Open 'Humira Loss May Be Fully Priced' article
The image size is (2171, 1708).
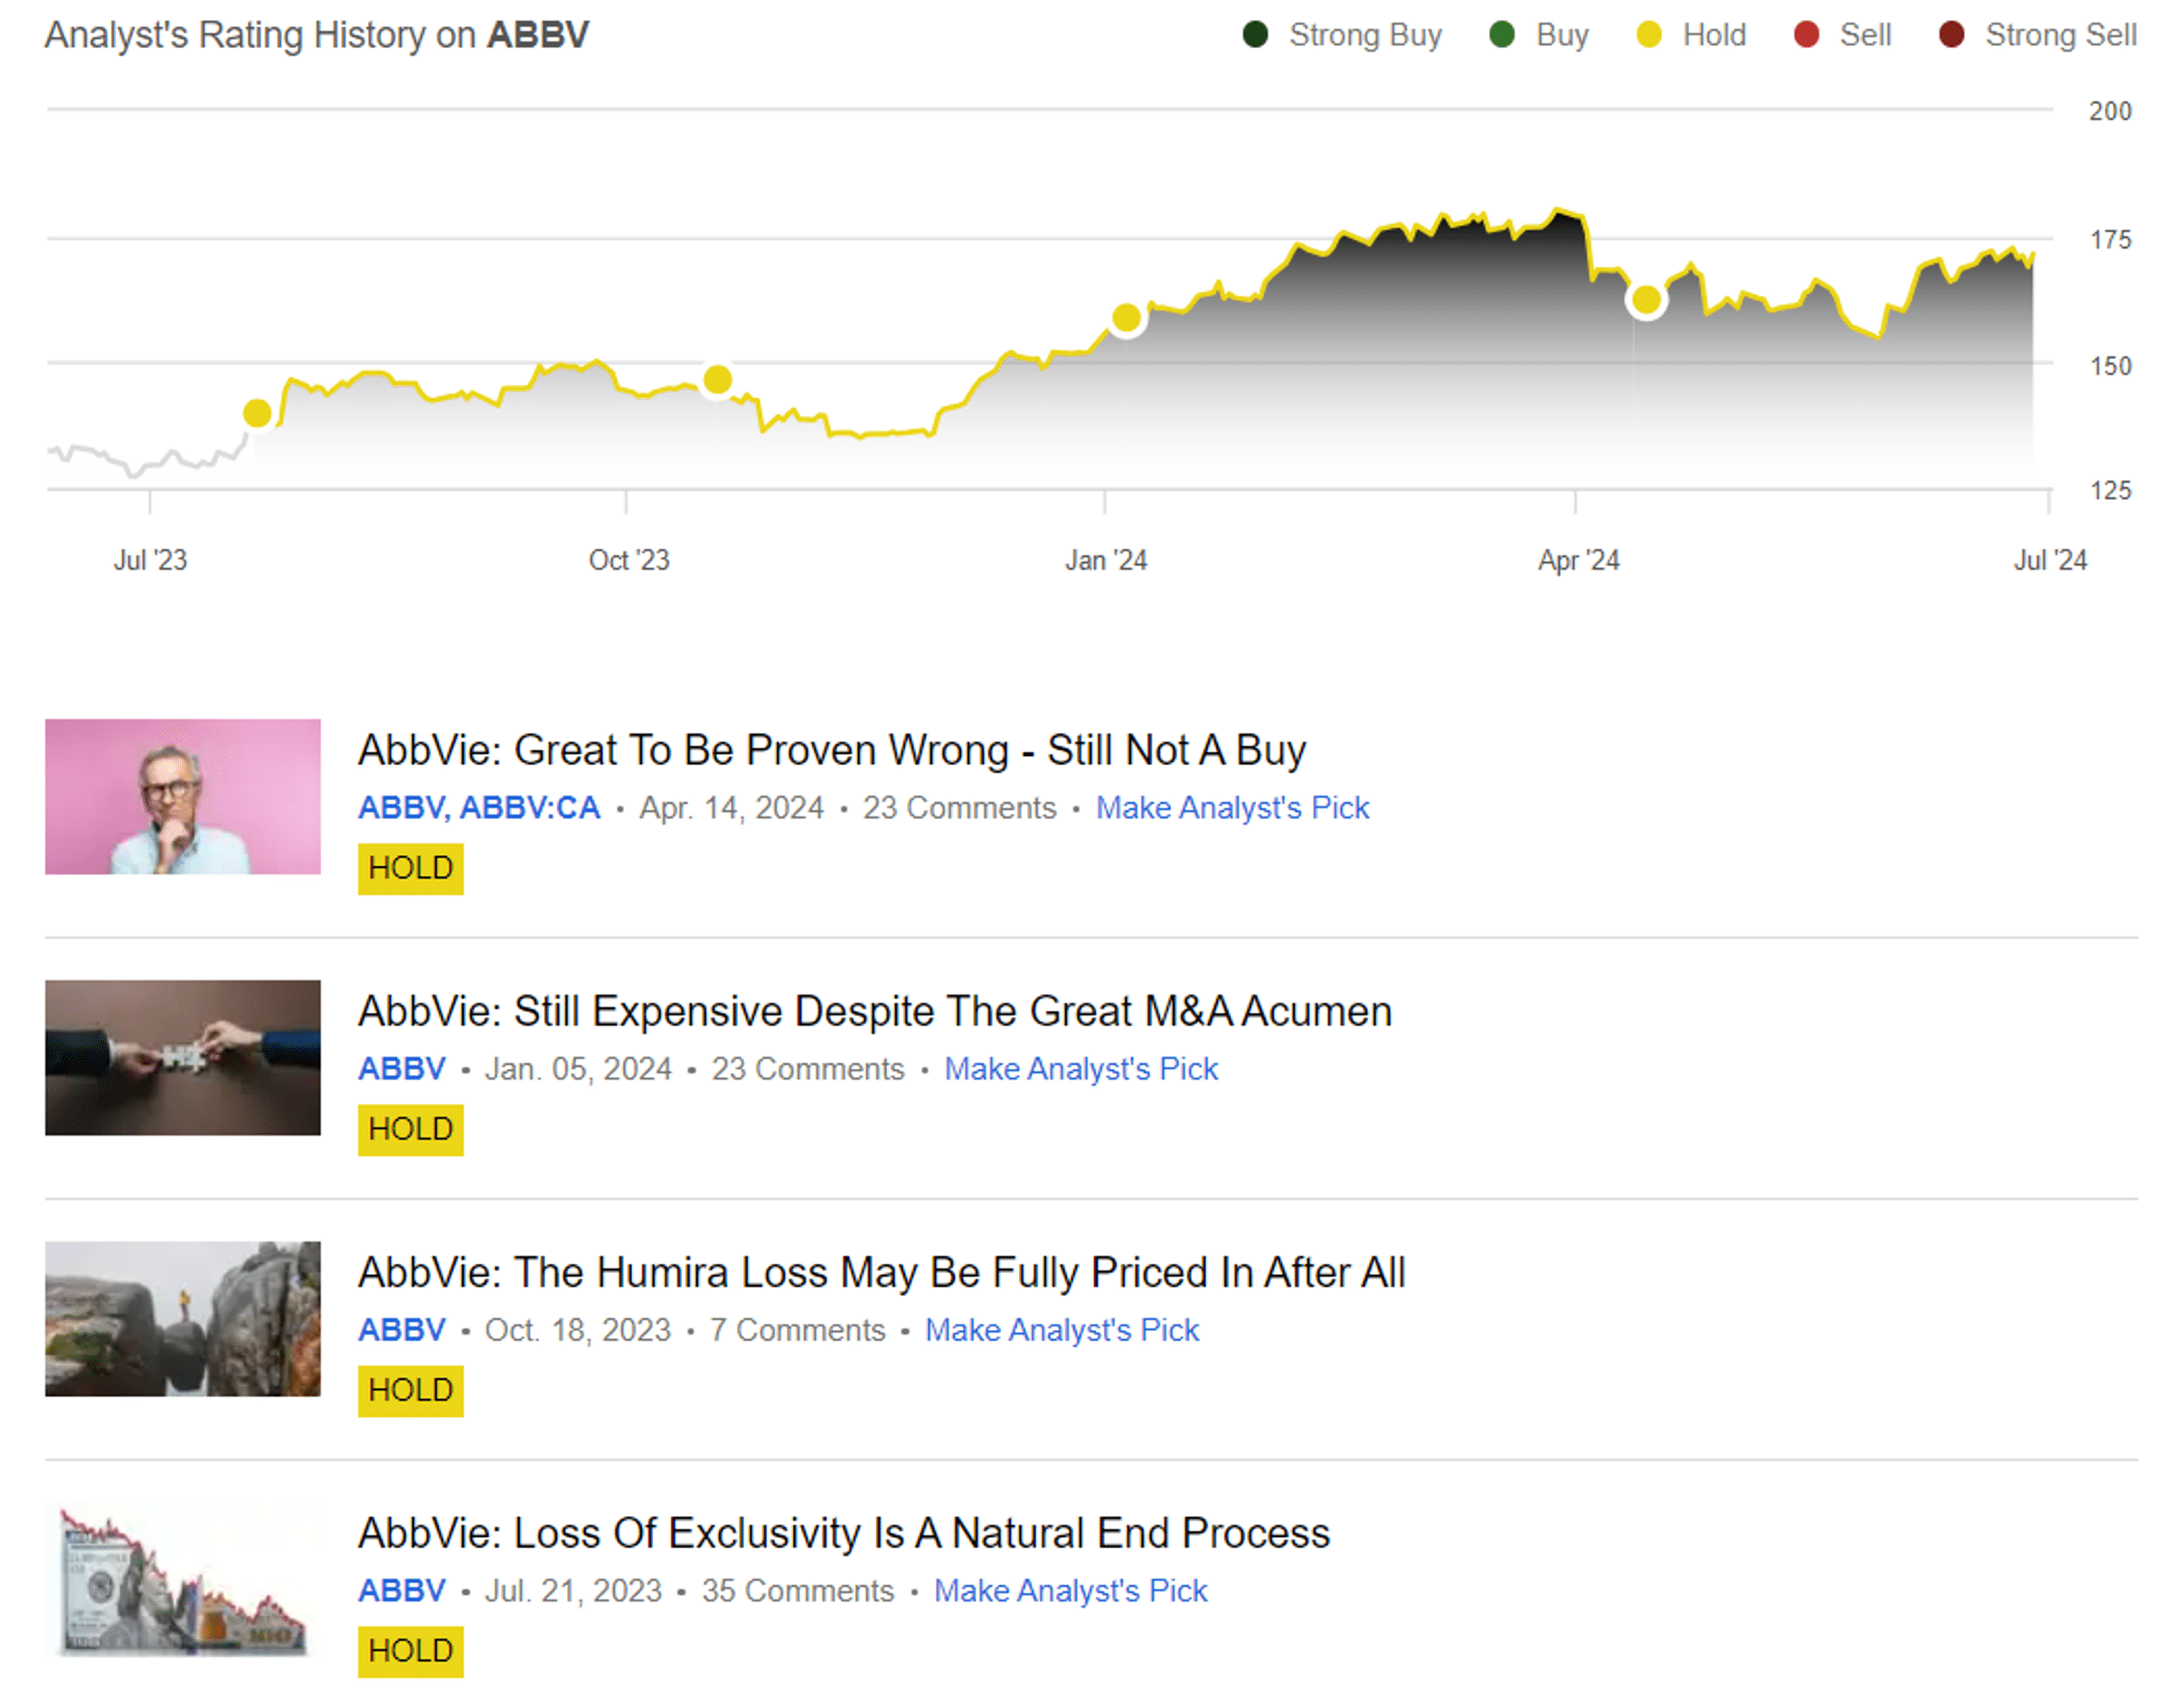point(881,1272)
